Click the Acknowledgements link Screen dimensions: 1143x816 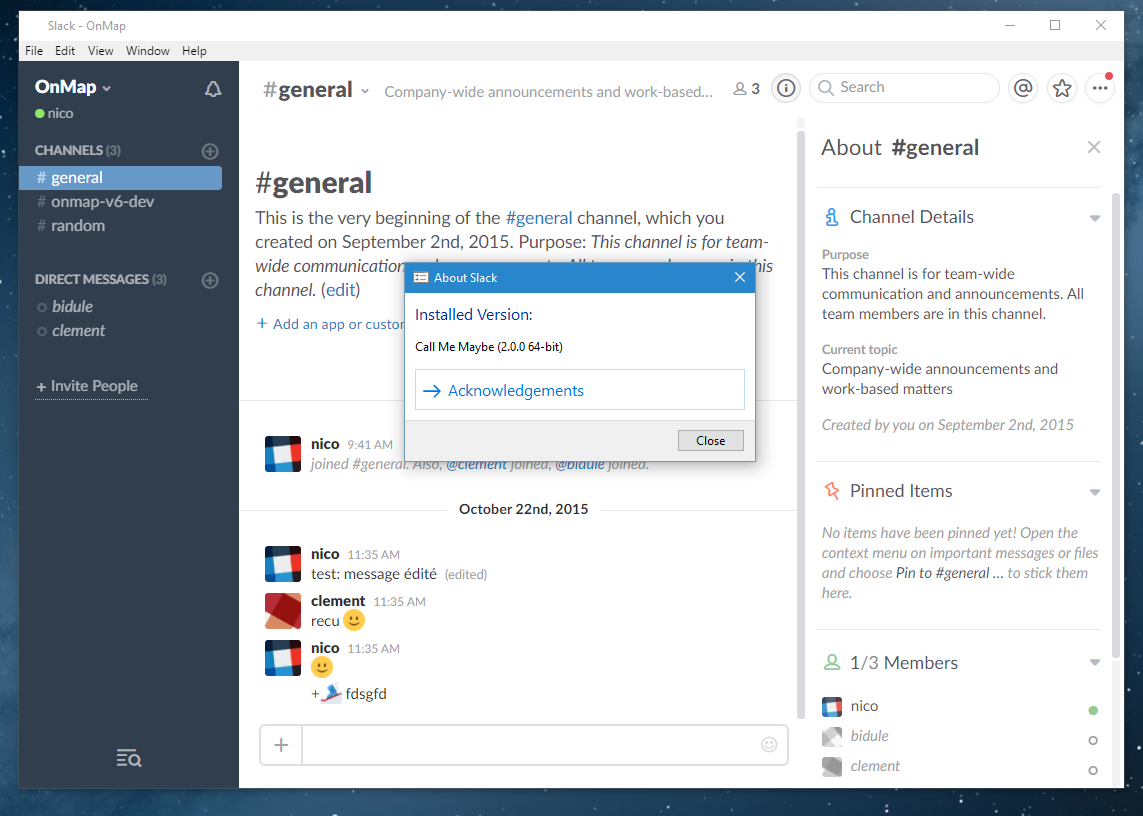[515, 391]
